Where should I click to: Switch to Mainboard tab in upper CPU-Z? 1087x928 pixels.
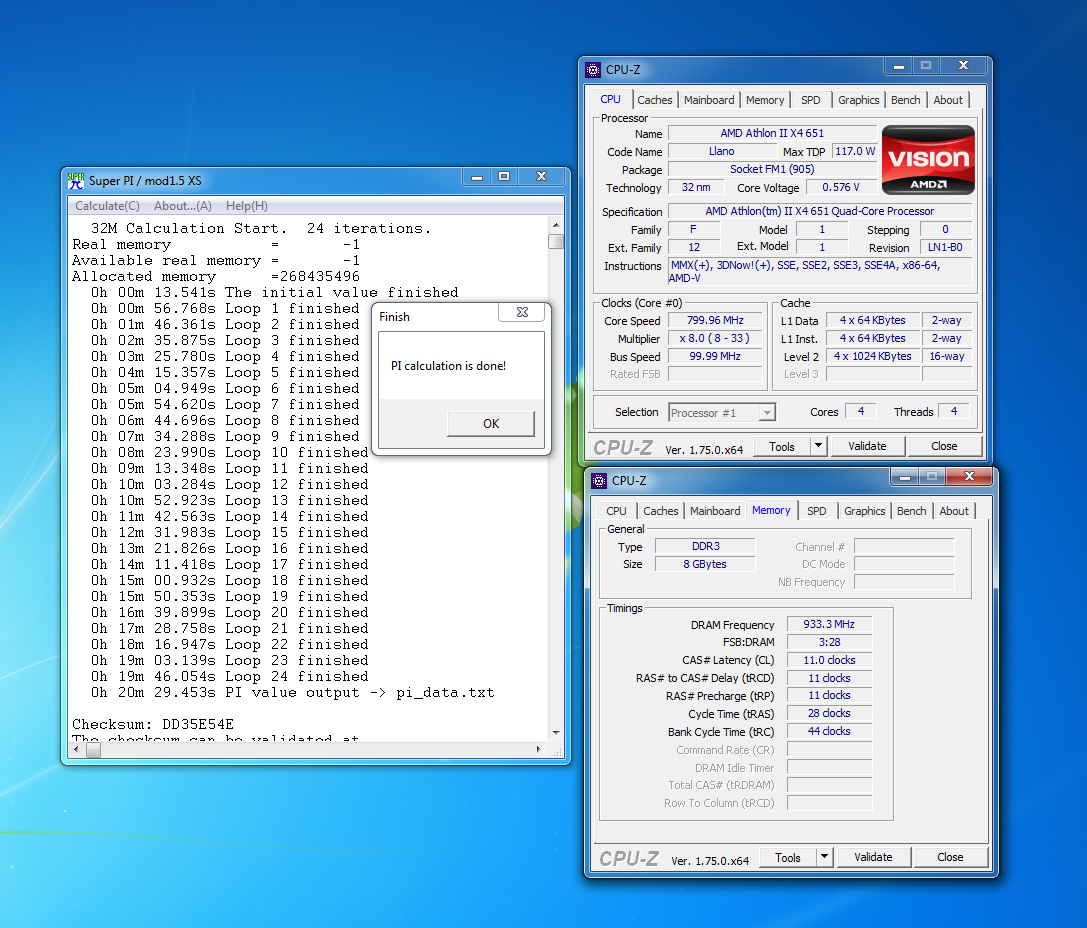click(708, 100)
